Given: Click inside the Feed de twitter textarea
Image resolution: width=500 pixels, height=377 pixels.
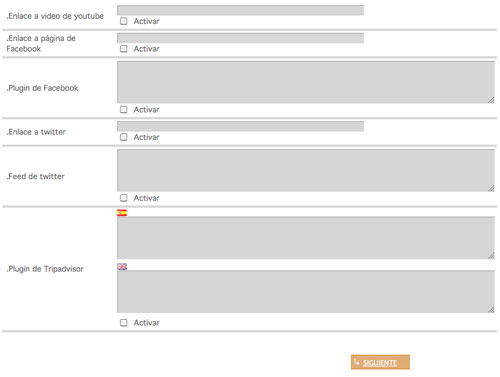Looking at the screenshot, I should pyautogui.click(x=306, y=170).
